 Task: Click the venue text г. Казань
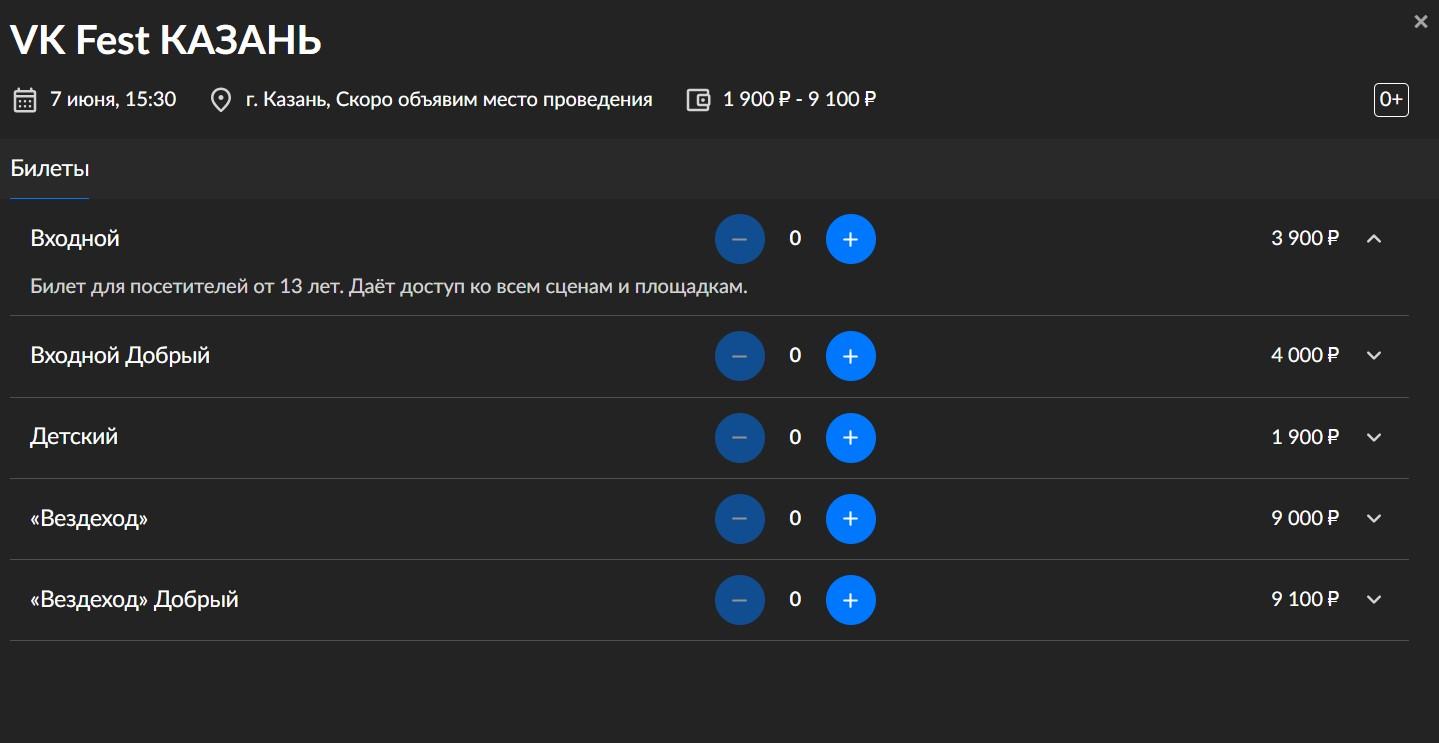449,100
